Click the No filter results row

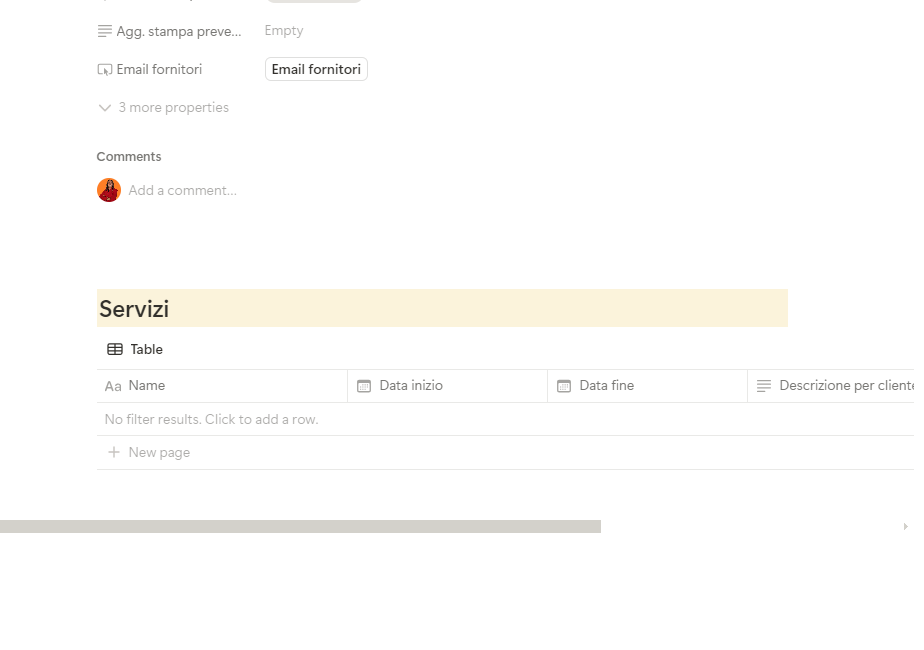(x=212, y=419)
